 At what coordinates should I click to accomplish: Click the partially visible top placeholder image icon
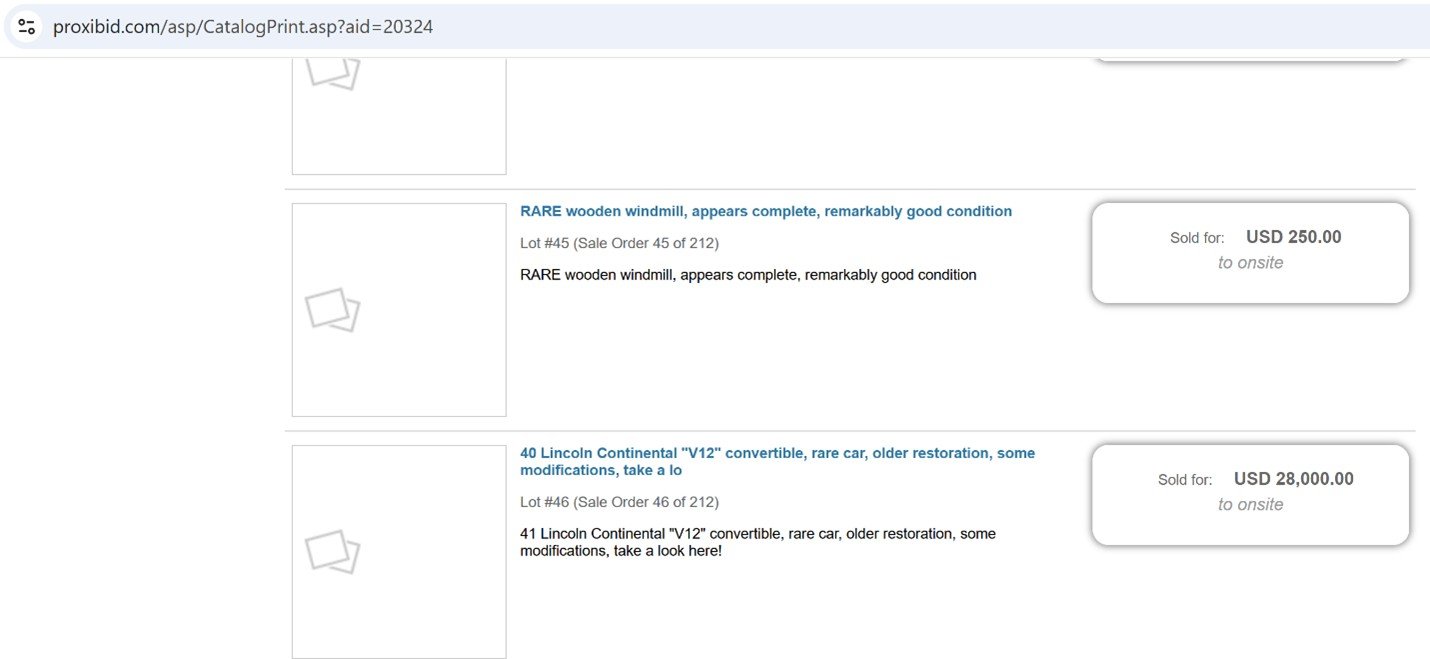(332, 72)
